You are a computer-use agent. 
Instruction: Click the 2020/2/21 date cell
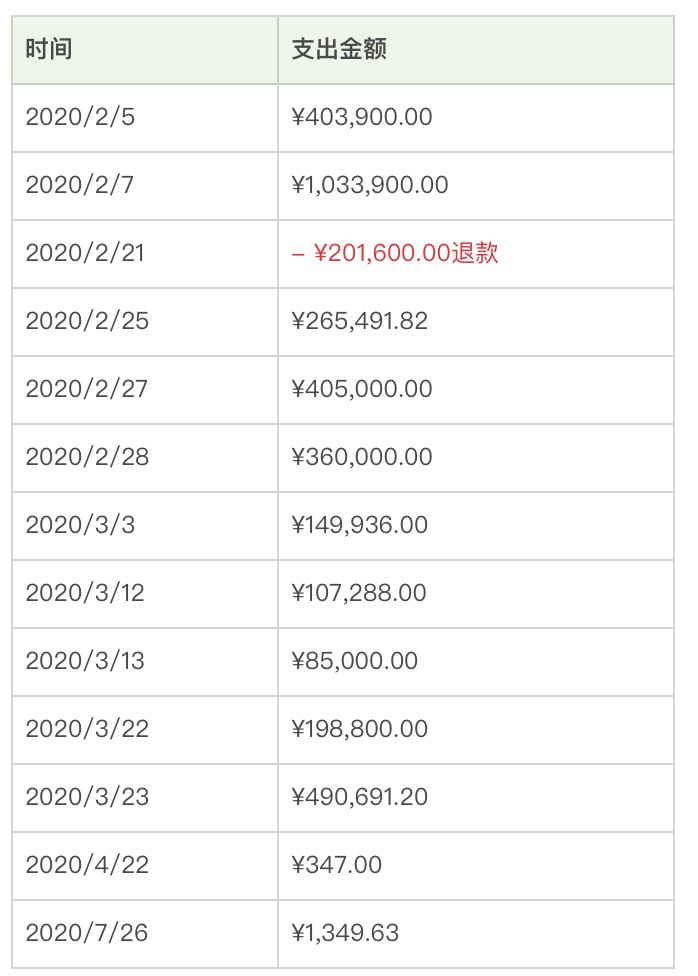click(85, 253)
